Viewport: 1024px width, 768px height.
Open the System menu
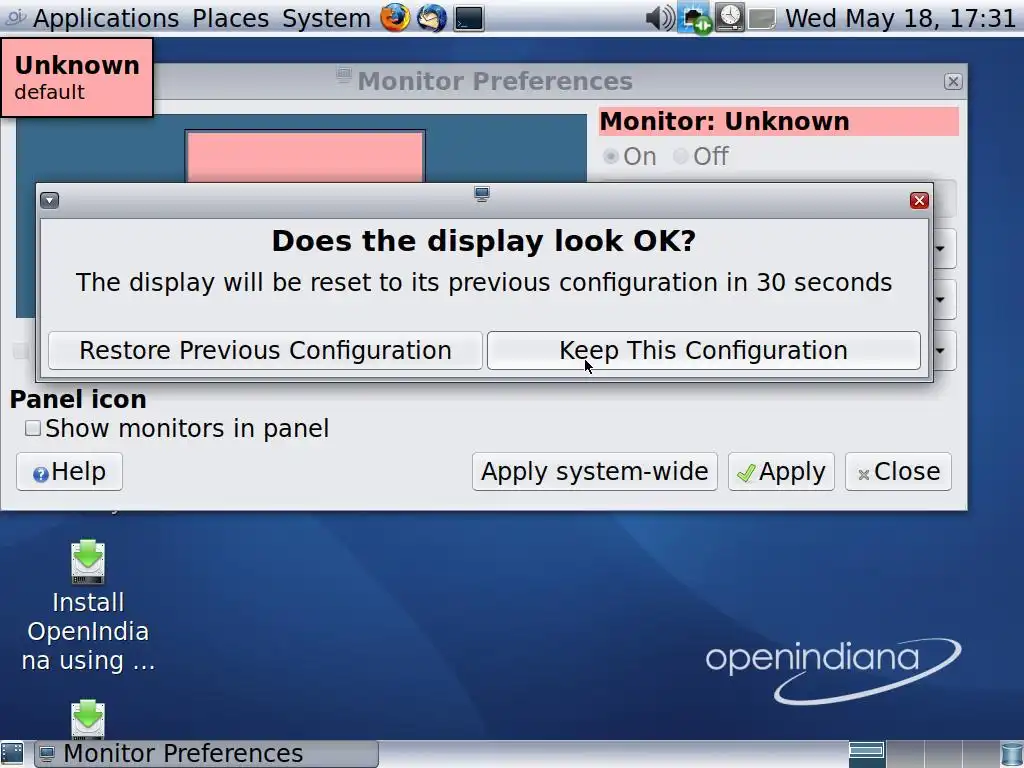326,18
